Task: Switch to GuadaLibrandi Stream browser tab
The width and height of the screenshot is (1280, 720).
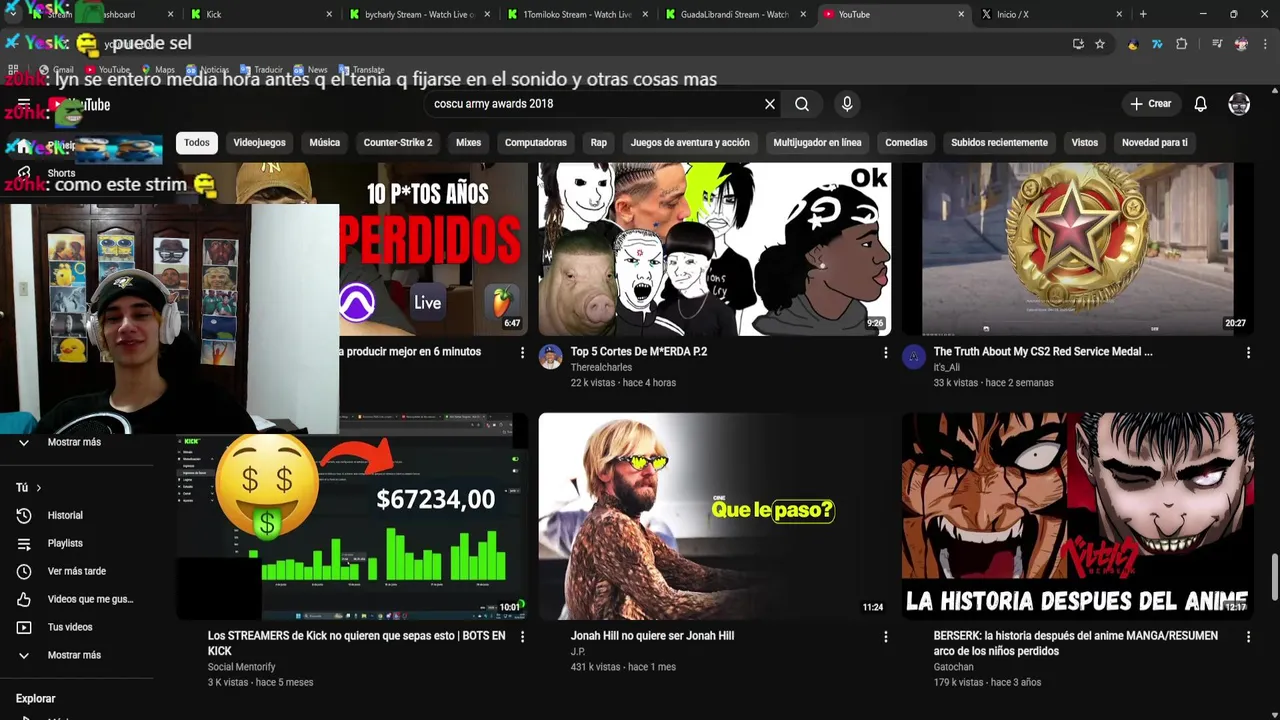Action: (735, 14)
